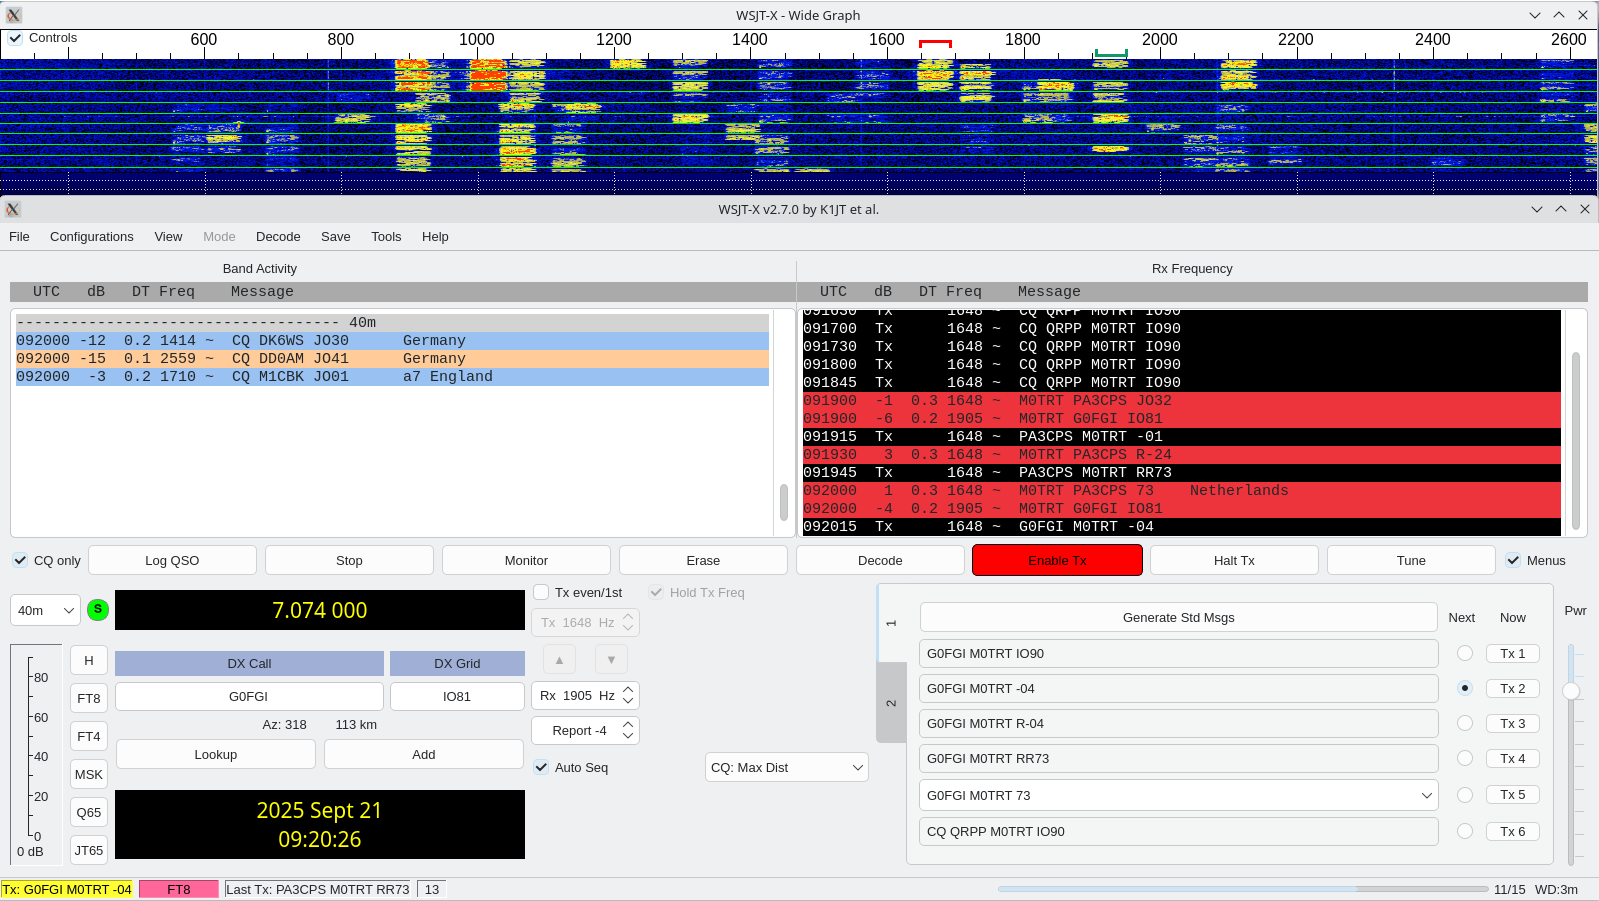The height and width of the screenshot is (901, 1599).
Task: Toggle the CQ only checkbox
Action: pyautogui.click(x=19, y=560)
